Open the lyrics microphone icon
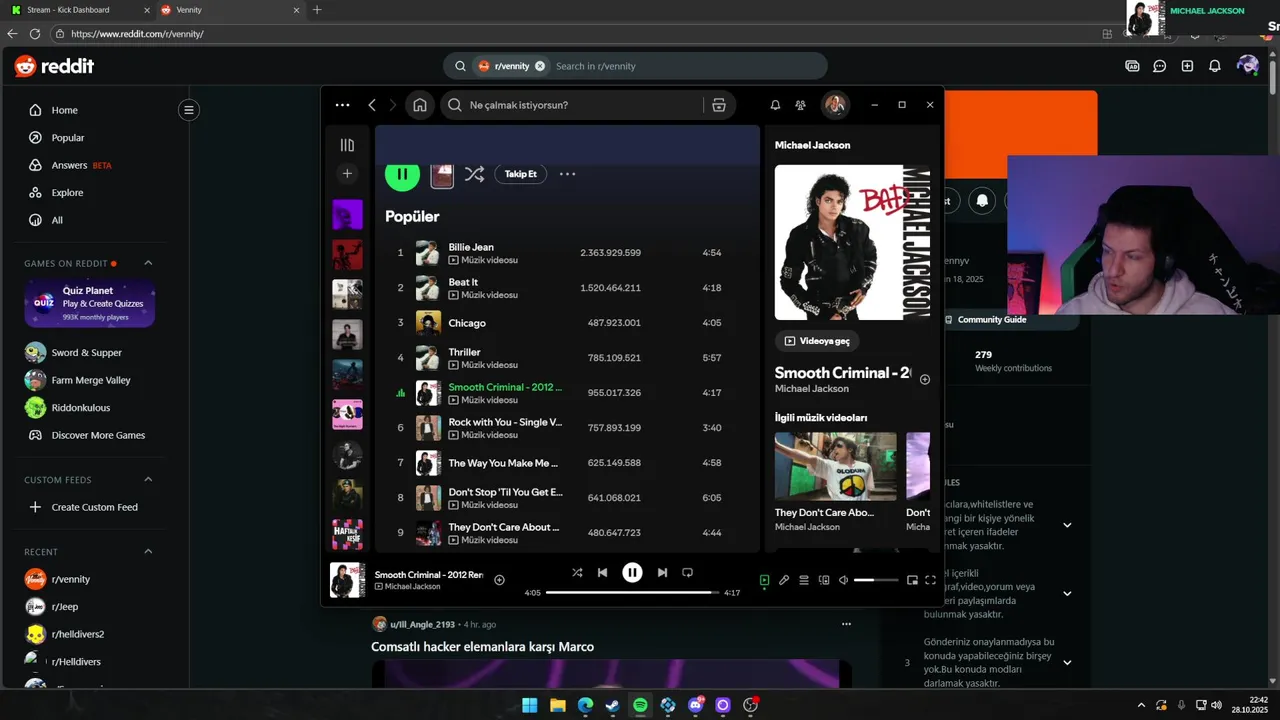1280x720 pixels. (x=784, y=580)
